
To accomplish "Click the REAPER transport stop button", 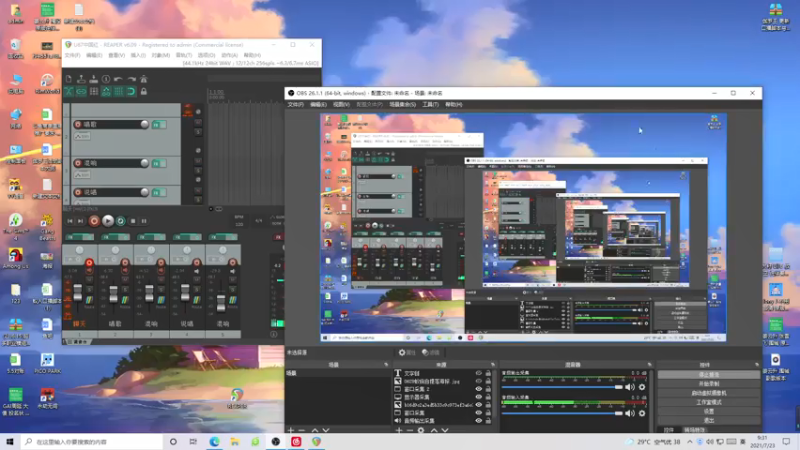I will [133, 221].
